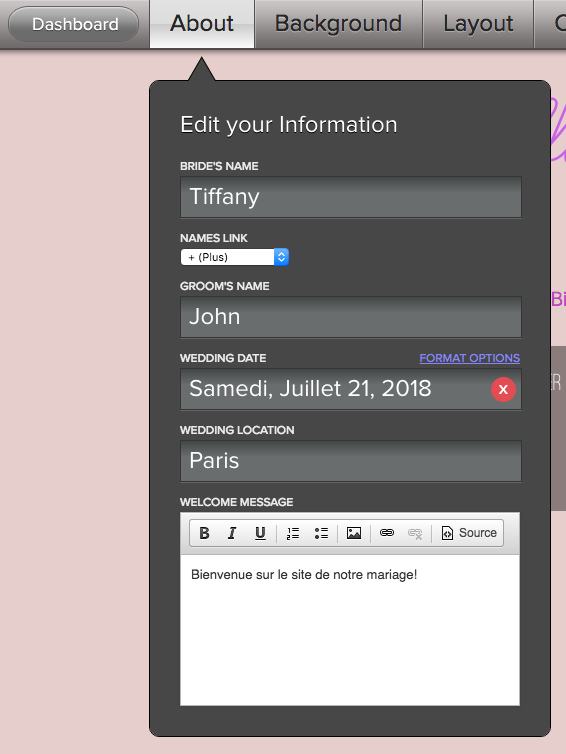This screenshot has height=754, width=566.
Task: Apply underline formatting in welcome message toolbar
Action: point(260,533)
